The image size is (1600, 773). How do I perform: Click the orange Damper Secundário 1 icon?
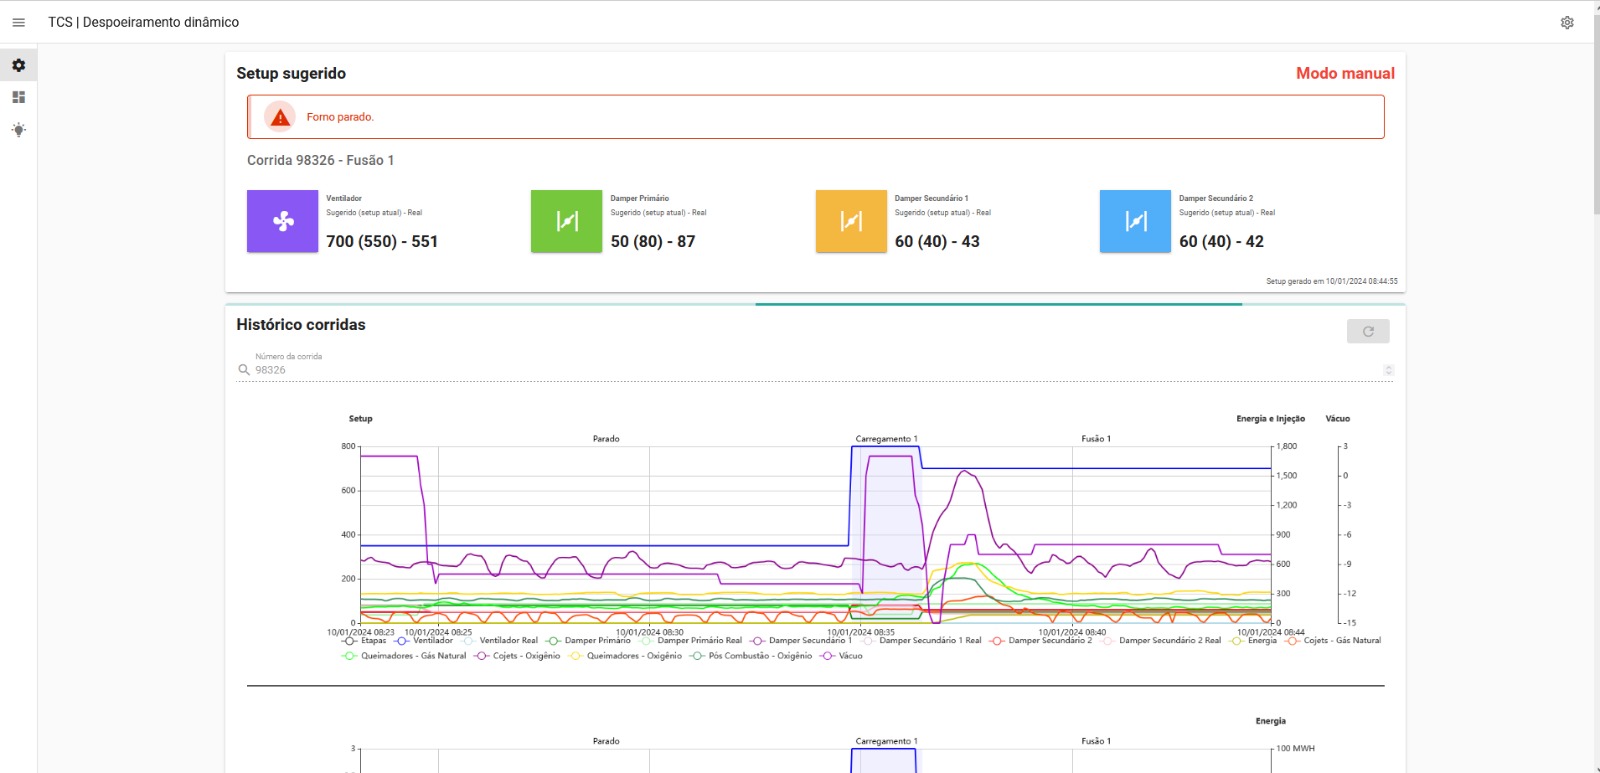click(x=851, y=221)
